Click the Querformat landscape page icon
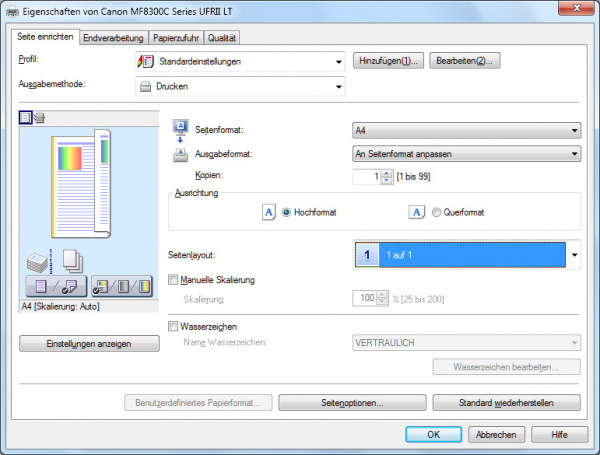600x455 pixels. click(416, 212)
